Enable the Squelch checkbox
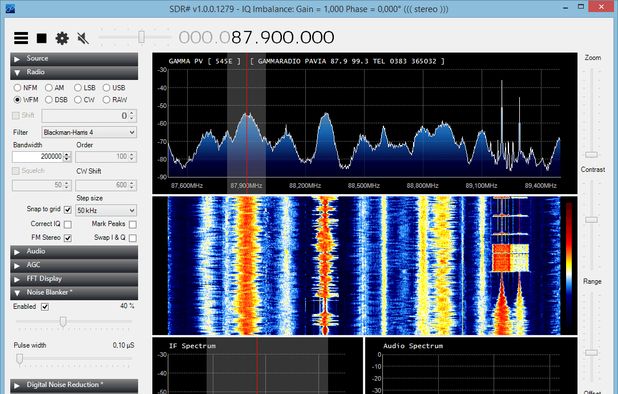Image resolution: width=618 pixels, height=394 pixels. [16, 171]
